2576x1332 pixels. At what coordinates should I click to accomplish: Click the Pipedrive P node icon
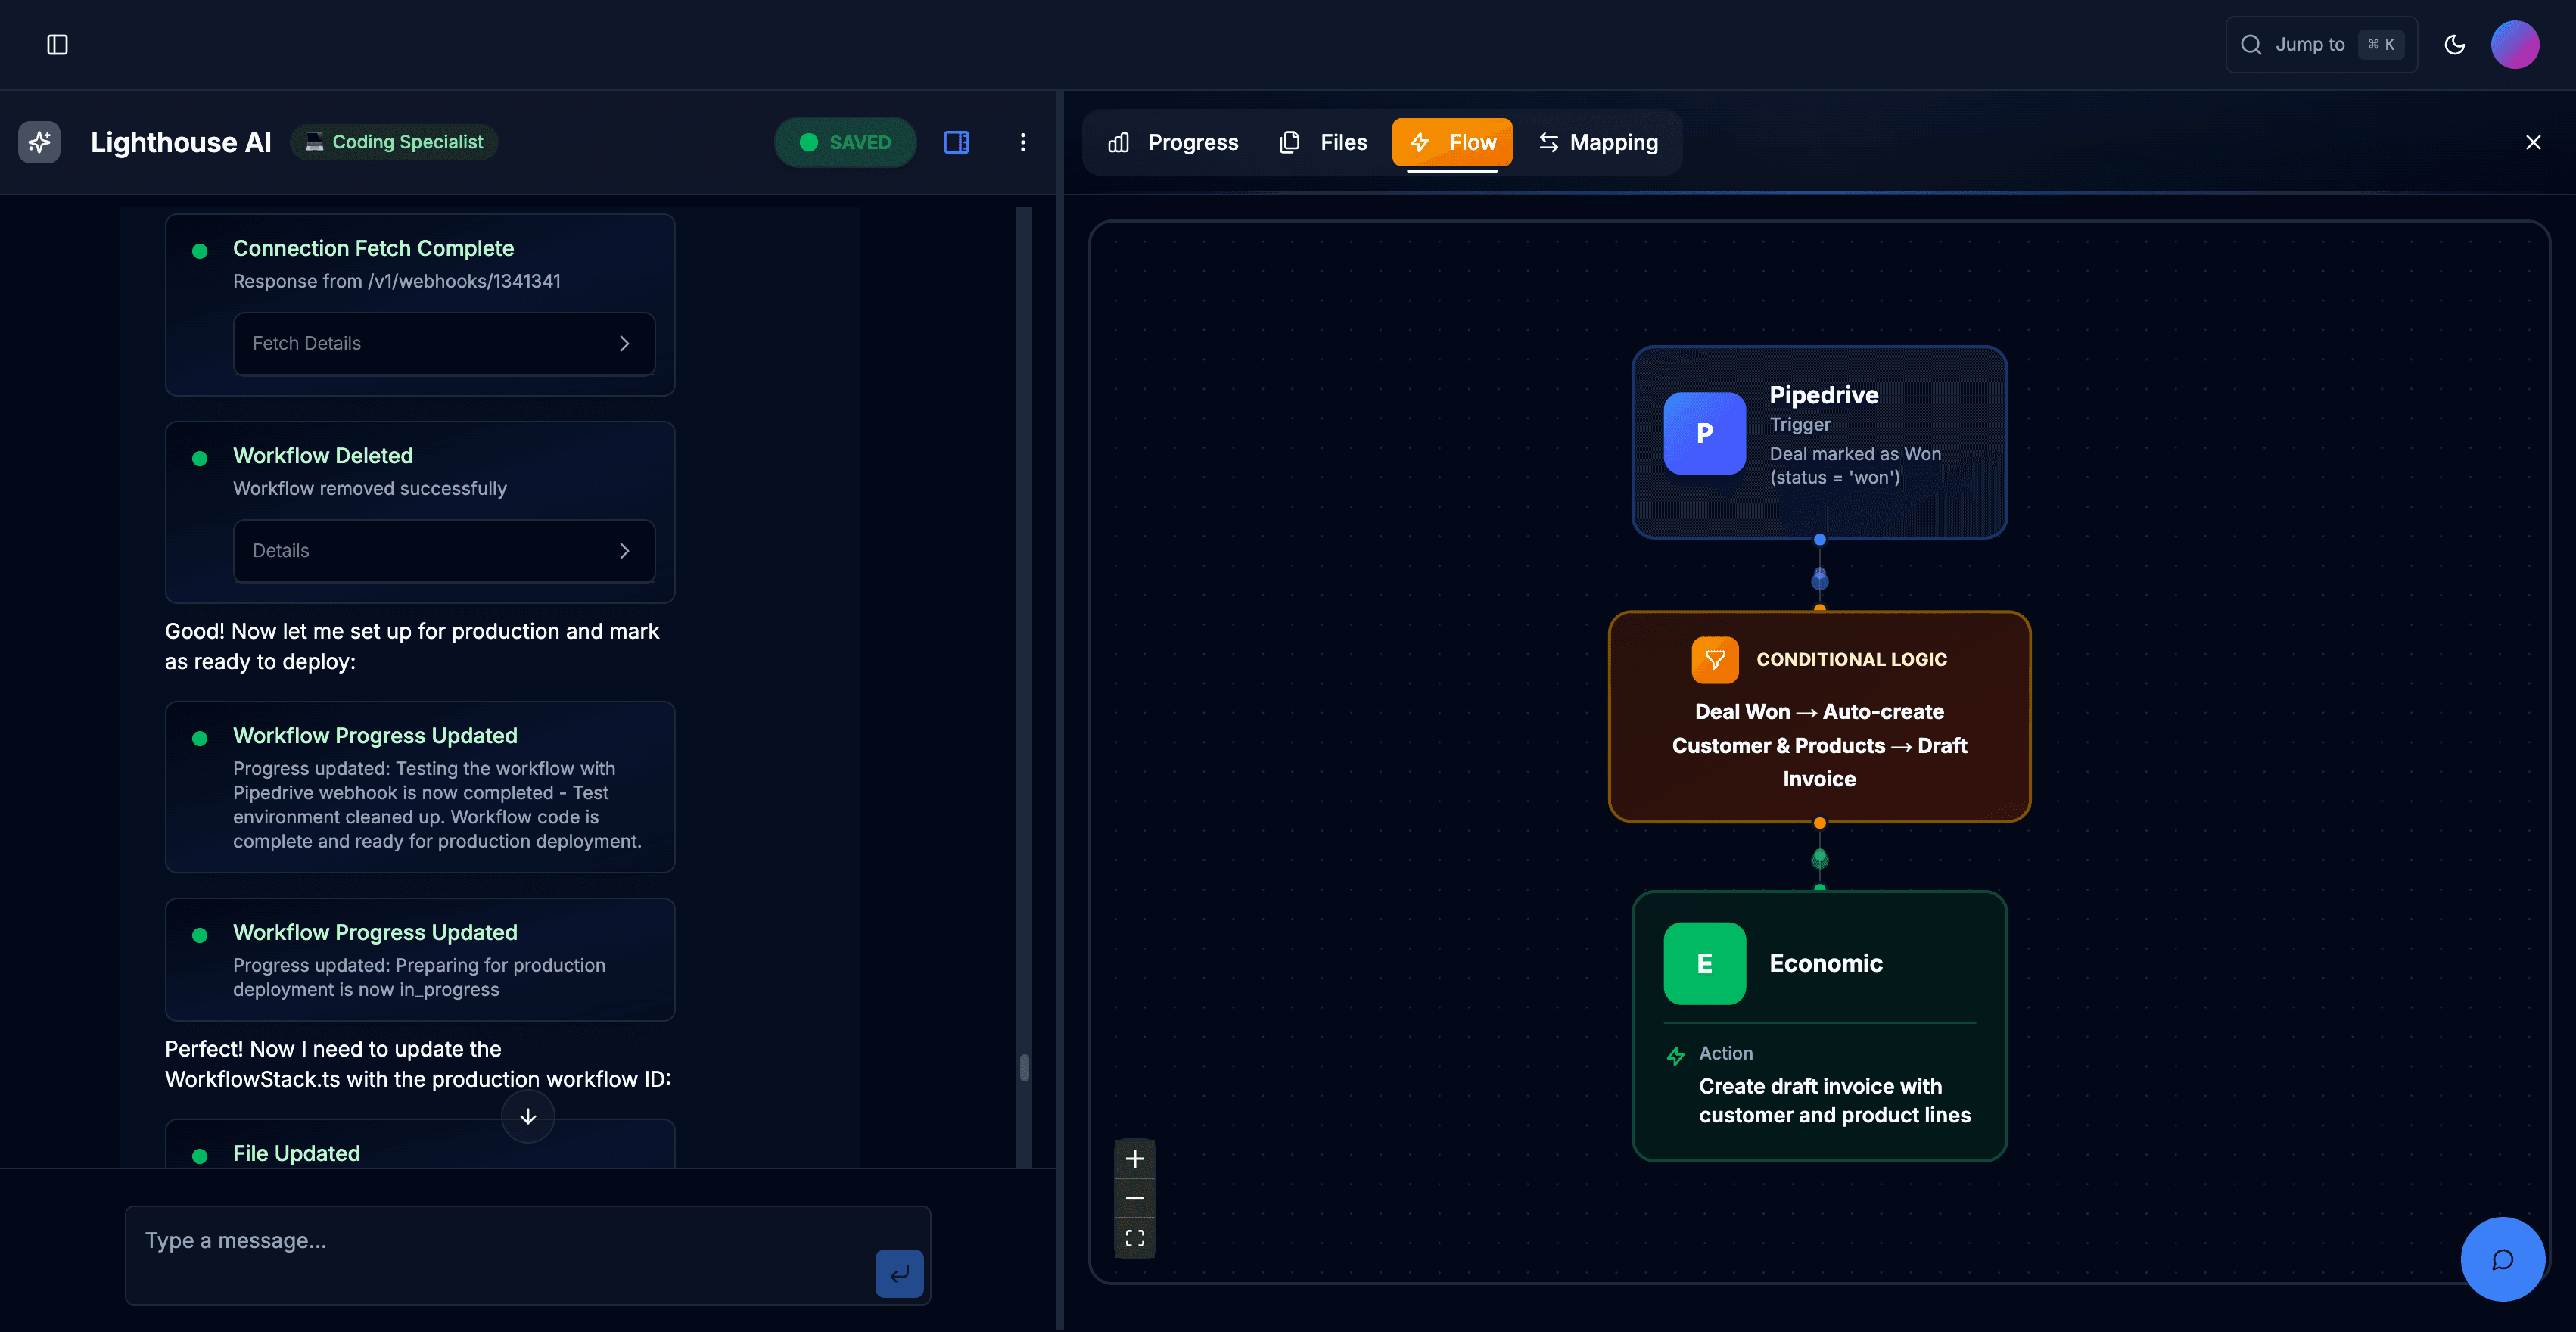pos(1704,433)
